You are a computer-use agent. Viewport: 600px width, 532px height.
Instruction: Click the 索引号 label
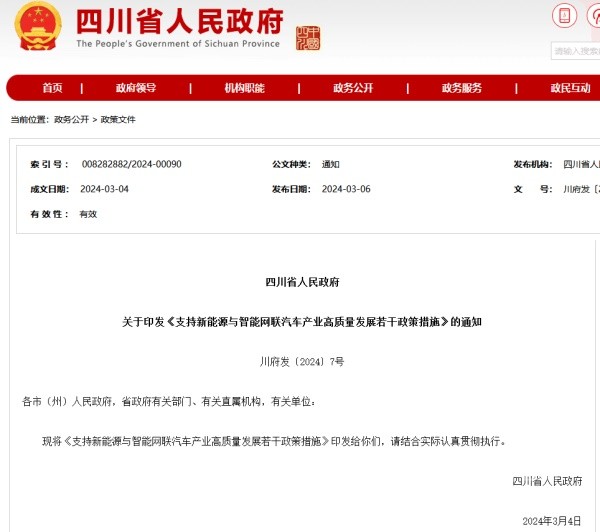coord(49,164)
